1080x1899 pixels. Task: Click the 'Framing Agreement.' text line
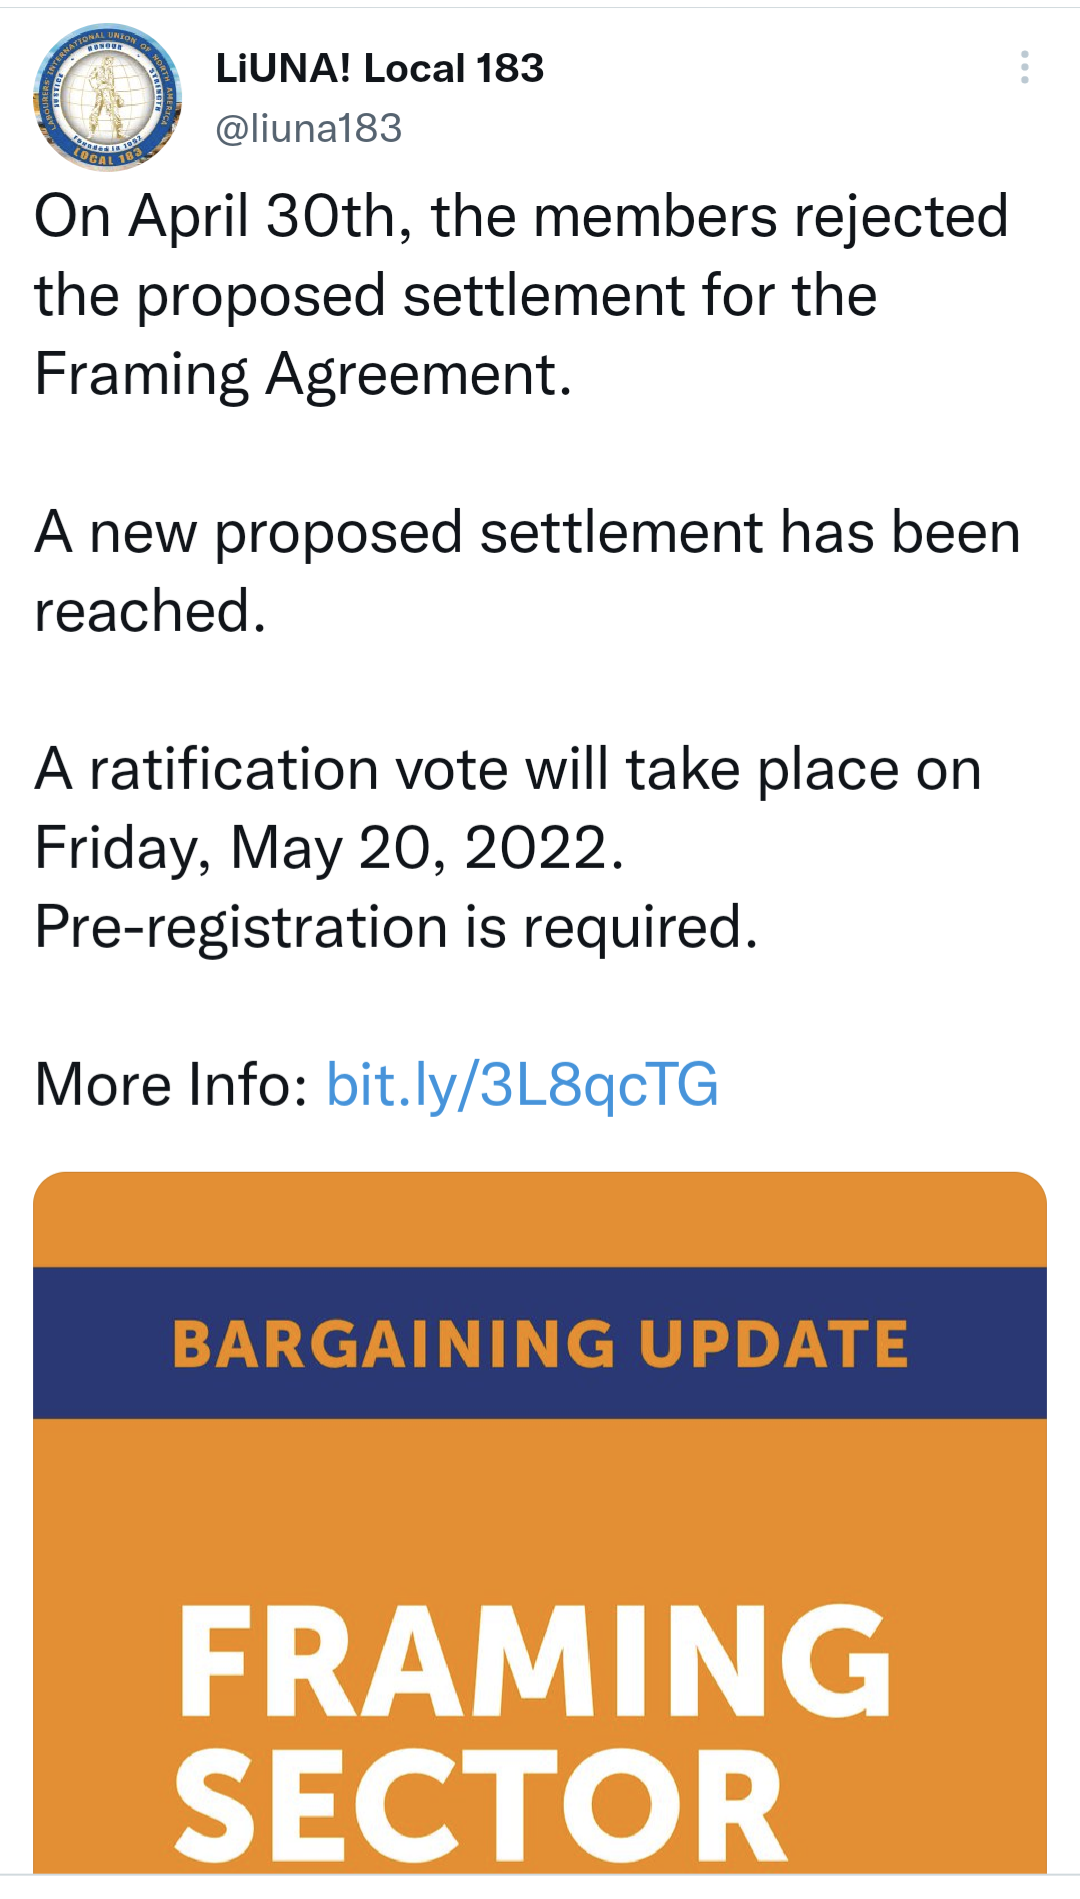pyautogui.click(x=303, y=374)
